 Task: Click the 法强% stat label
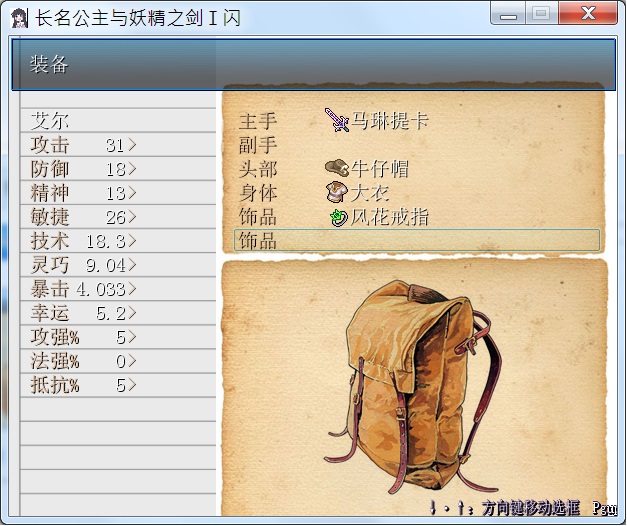(55, 361)
